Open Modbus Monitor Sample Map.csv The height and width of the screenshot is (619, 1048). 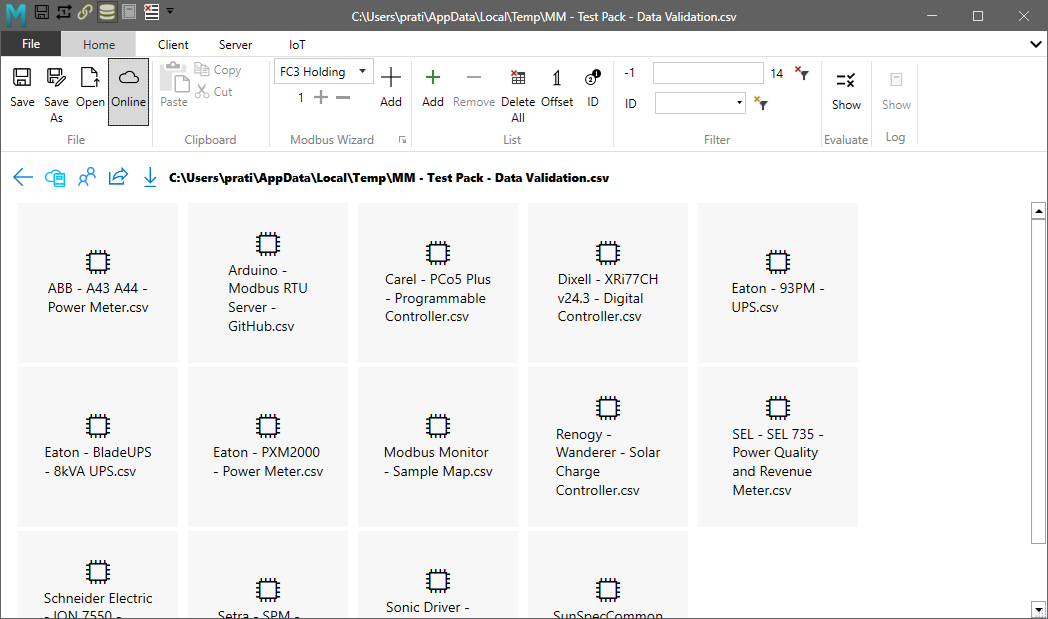(x=438, y=447)
